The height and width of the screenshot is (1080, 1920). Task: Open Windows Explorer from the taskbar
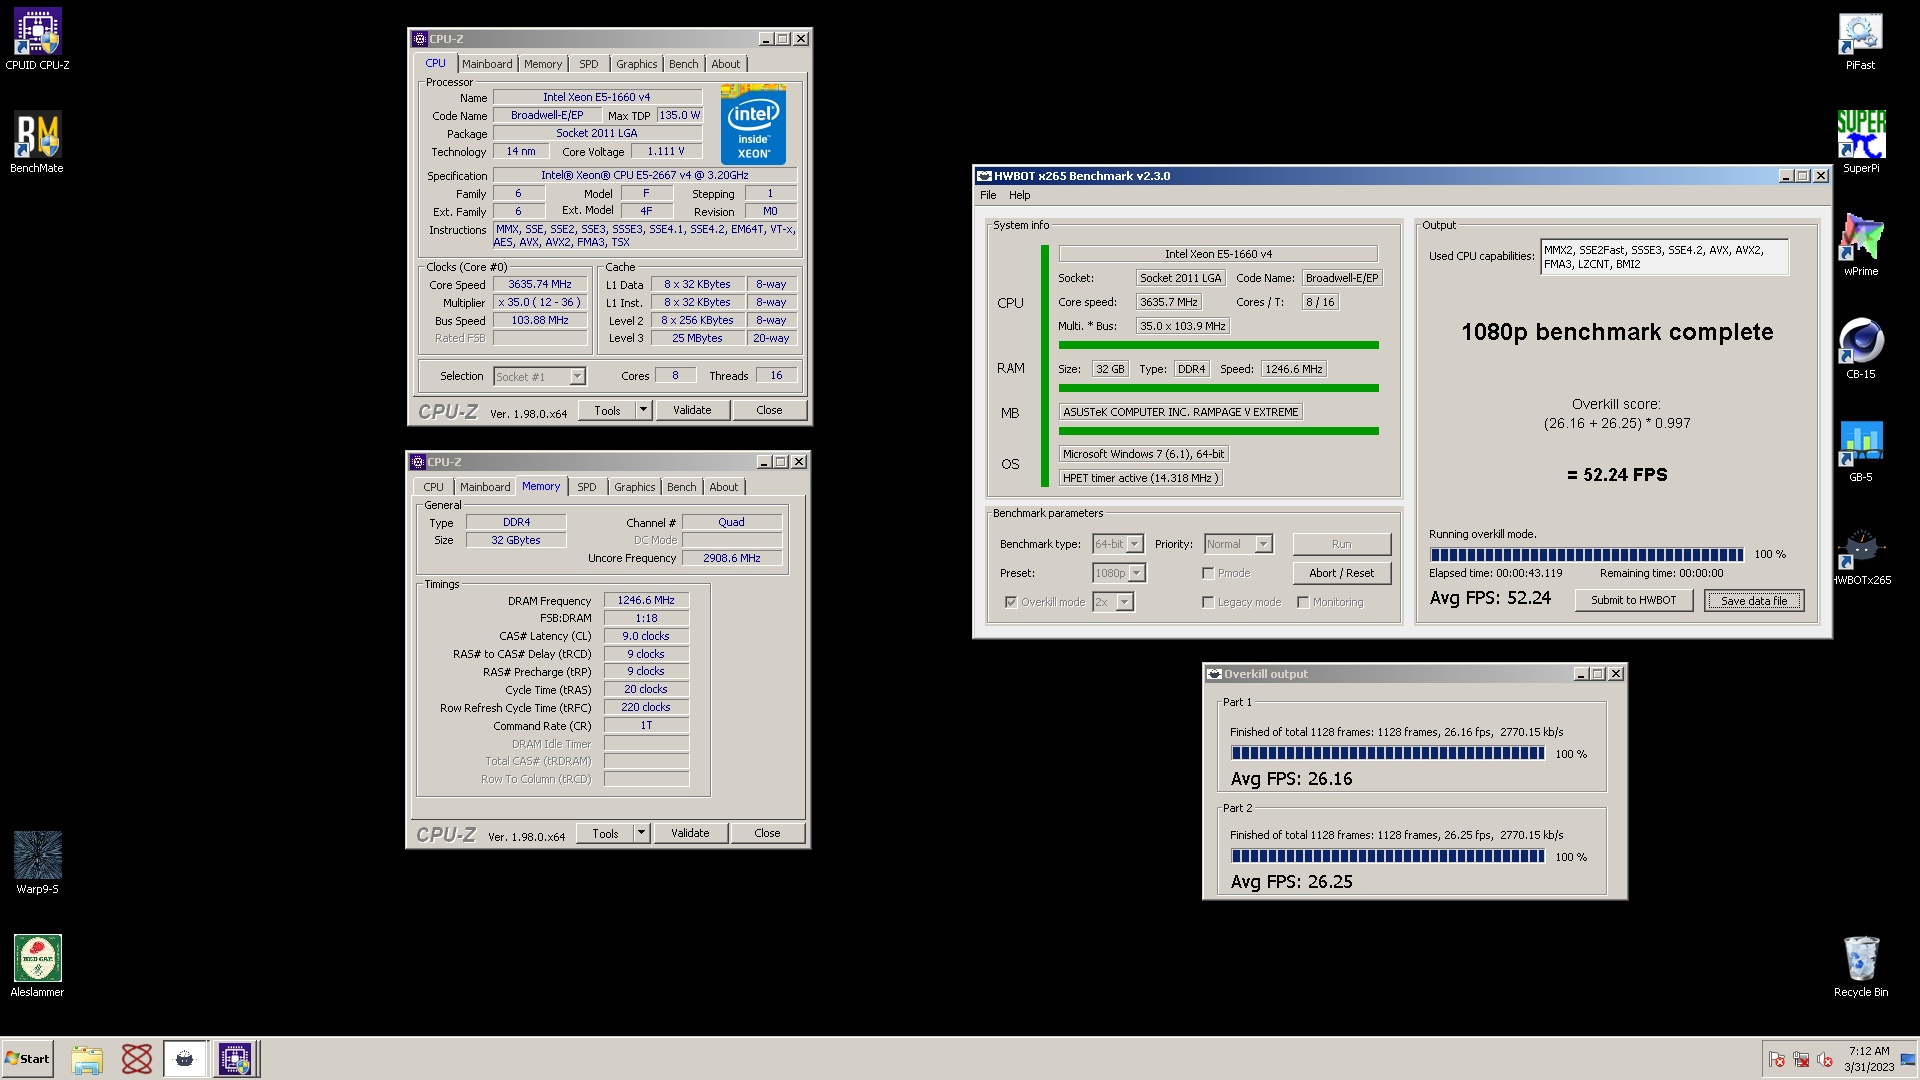[87, 1059]
